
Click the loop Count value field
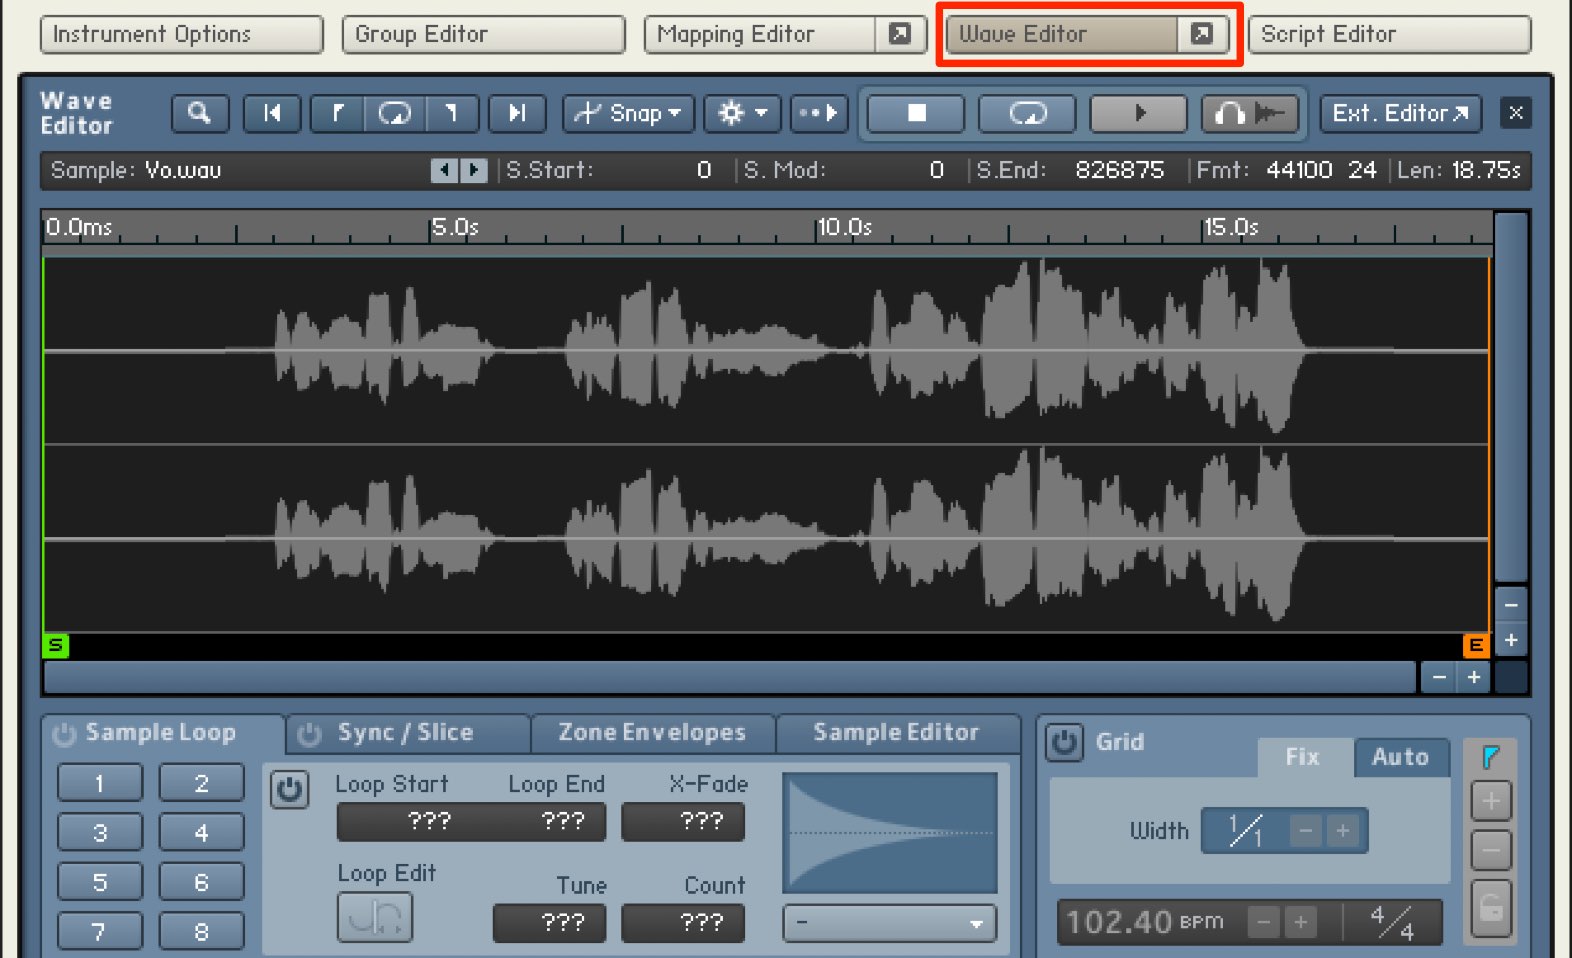click(x=683, y=923)
